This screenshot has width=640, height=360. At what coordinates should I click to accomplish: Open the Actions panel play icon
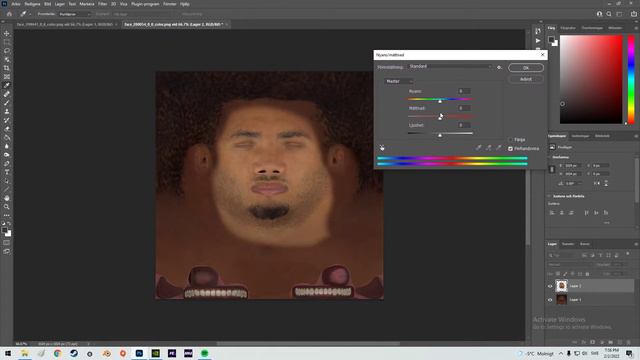(538, 41)
